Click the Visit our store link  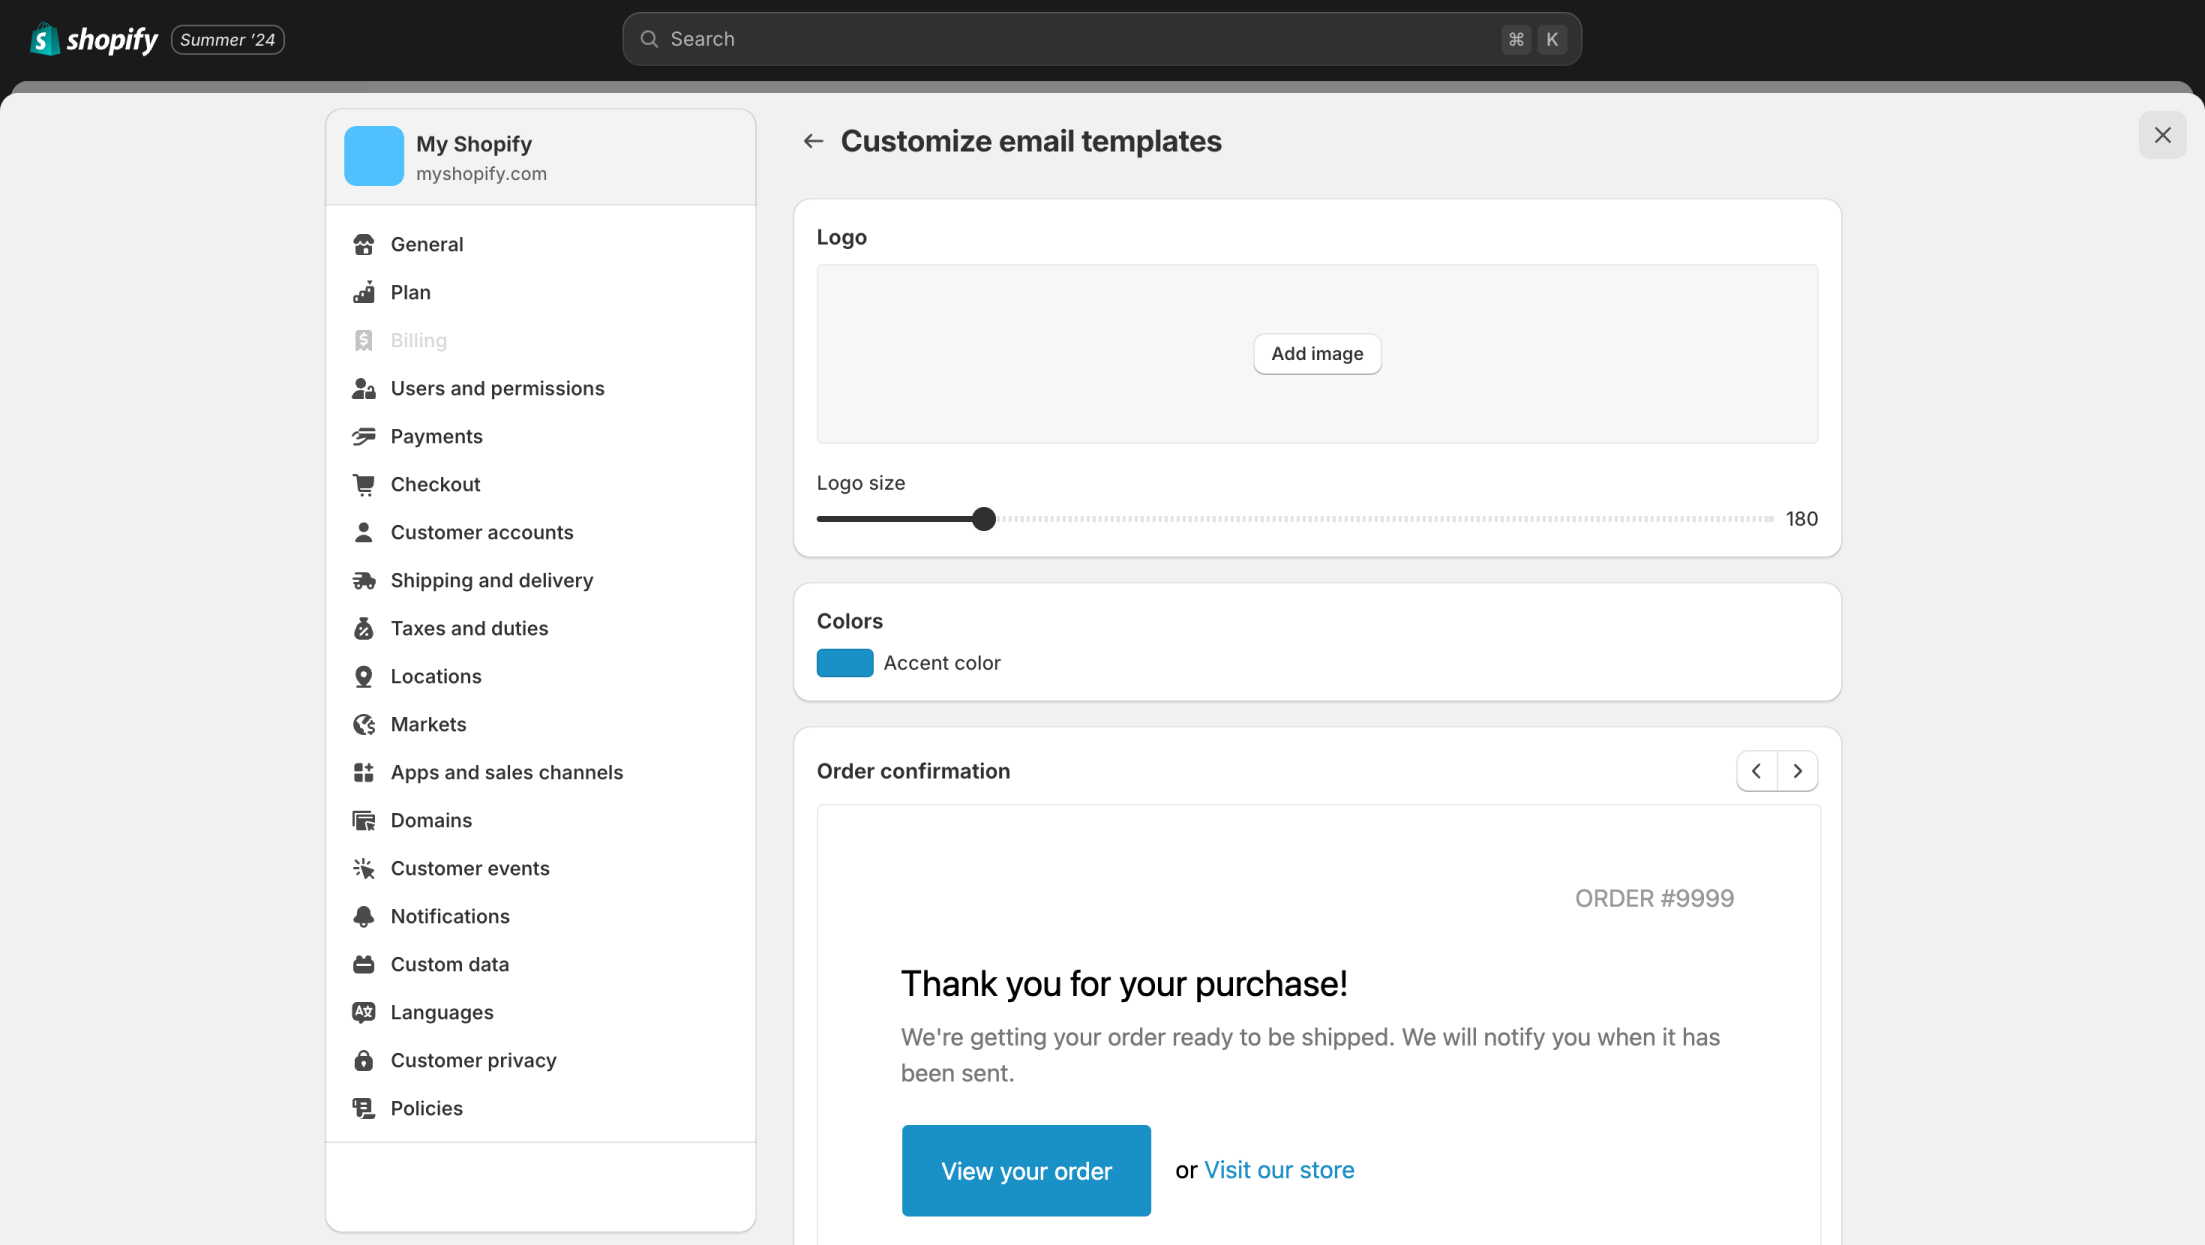1278,1170
